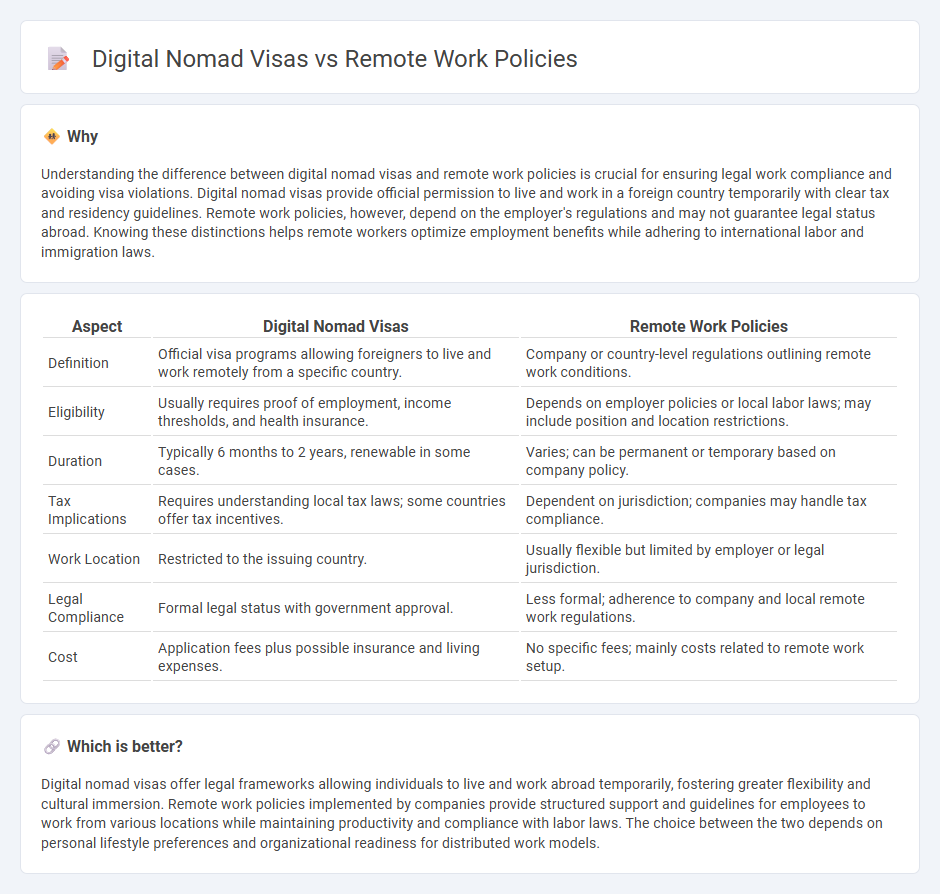Select the Definition row label
This screenshot has height=894, width=940.
click(79, 363)
